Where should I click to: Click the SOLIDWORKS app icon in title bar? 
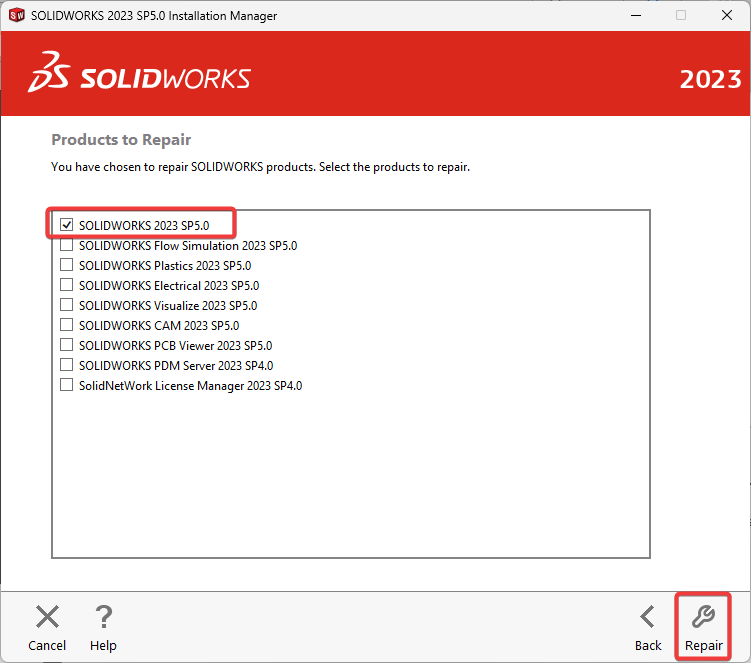click(x=17, y=15)
